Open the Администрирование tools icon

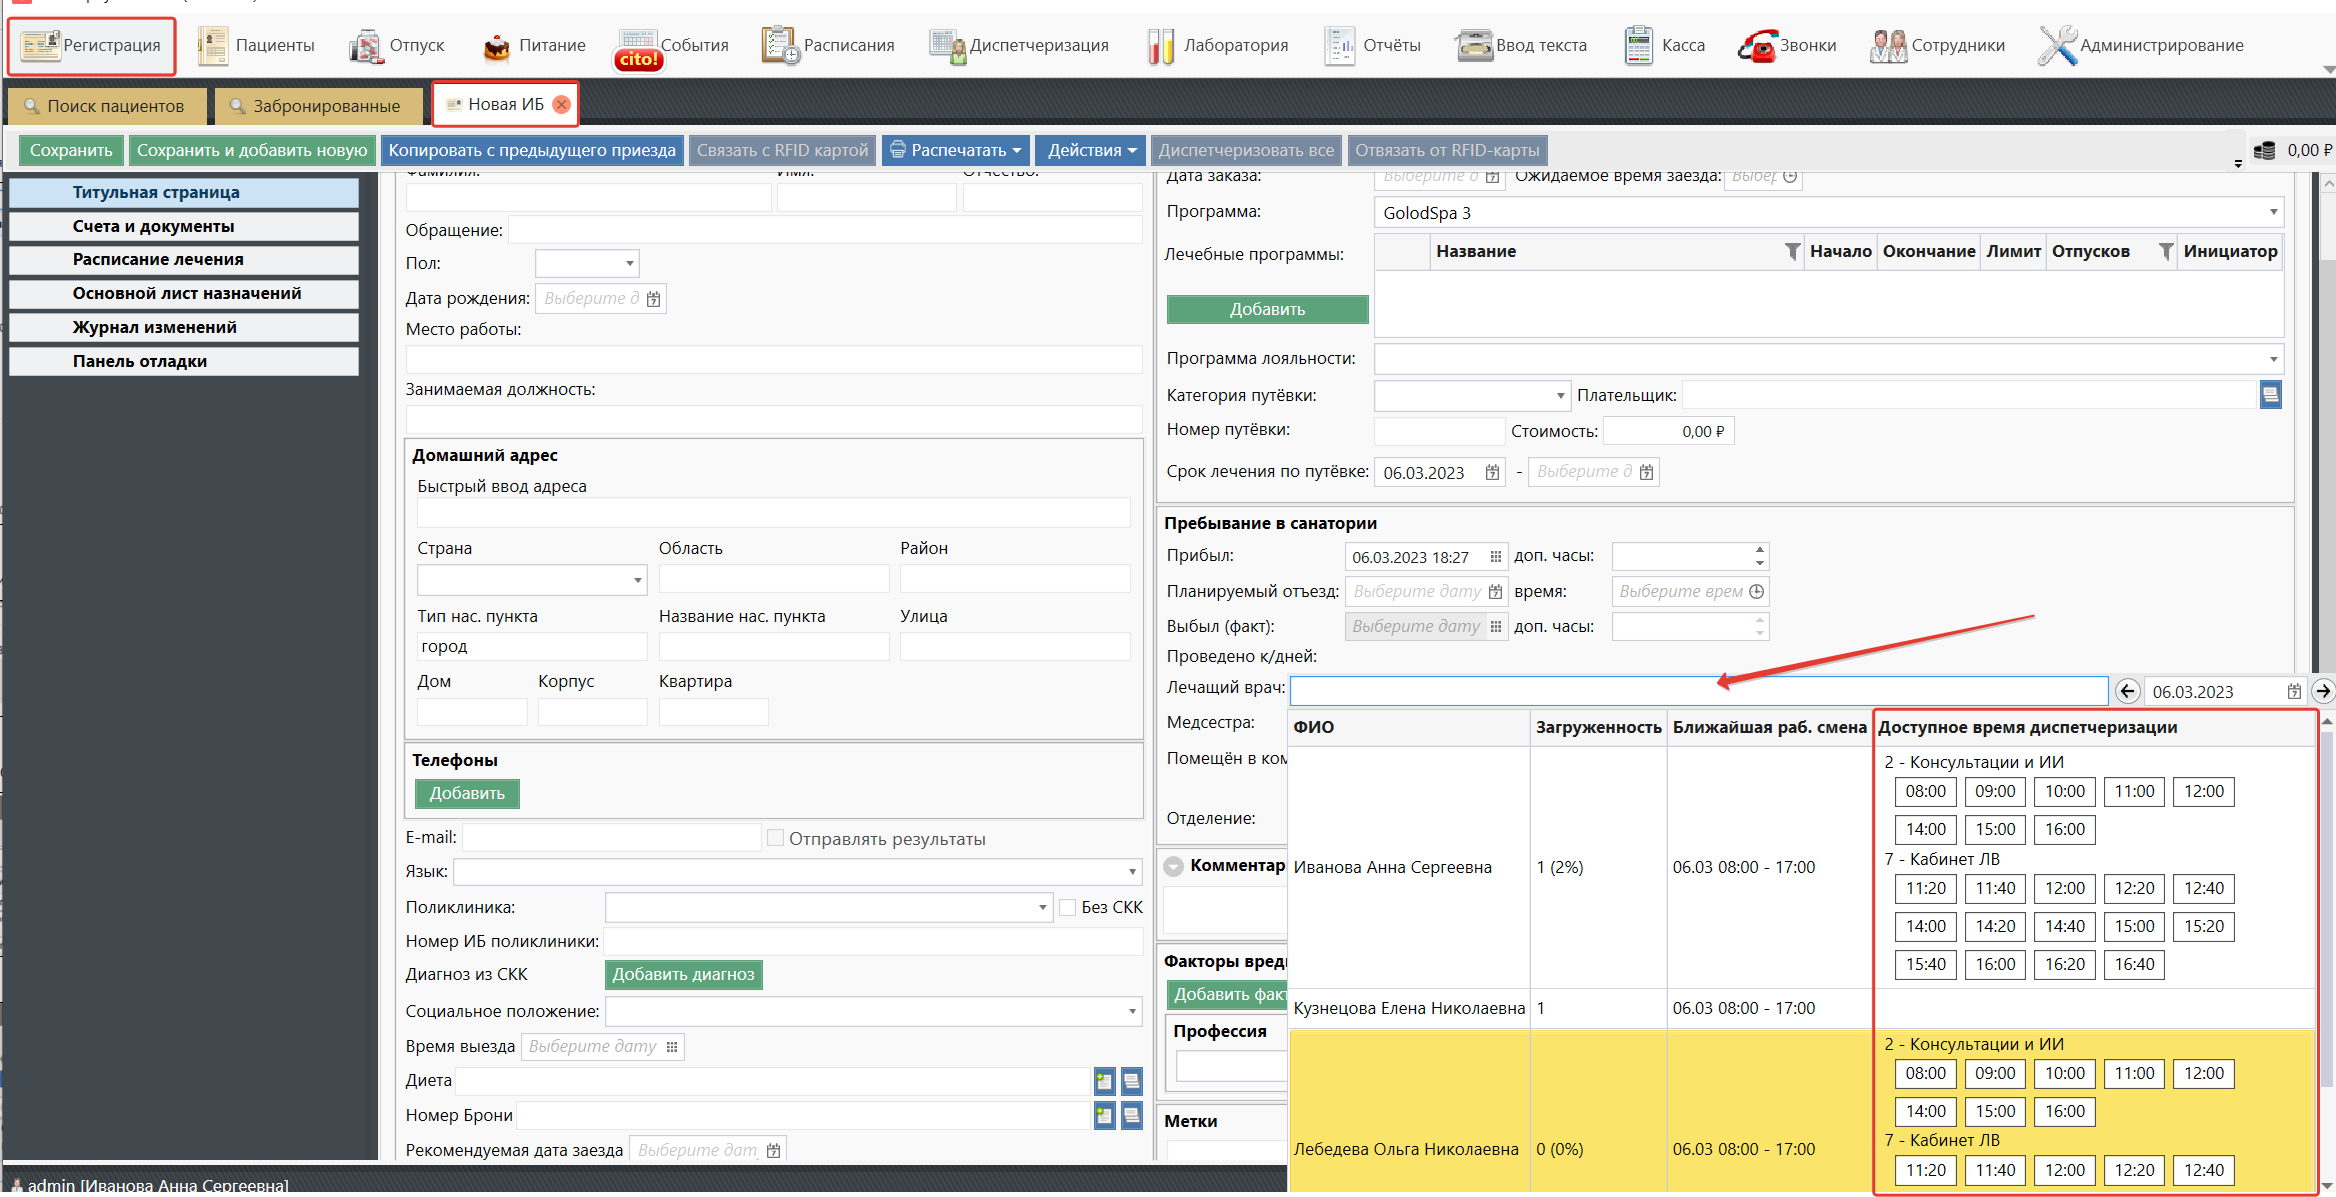point(2057,46)
